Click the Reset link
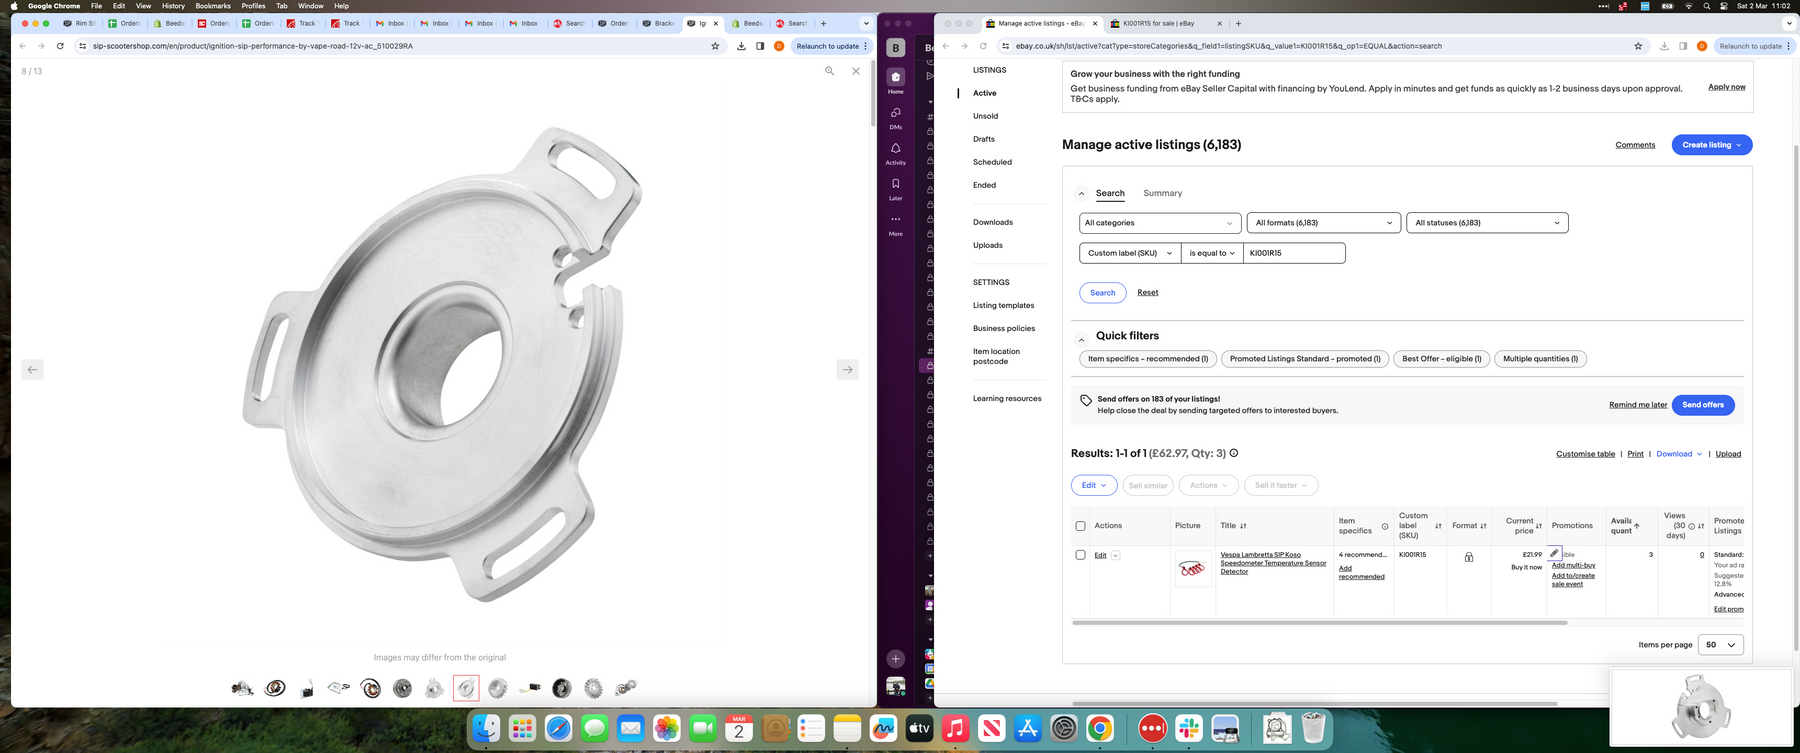This screenshot has width=1800, height=753. (1147, 293)
